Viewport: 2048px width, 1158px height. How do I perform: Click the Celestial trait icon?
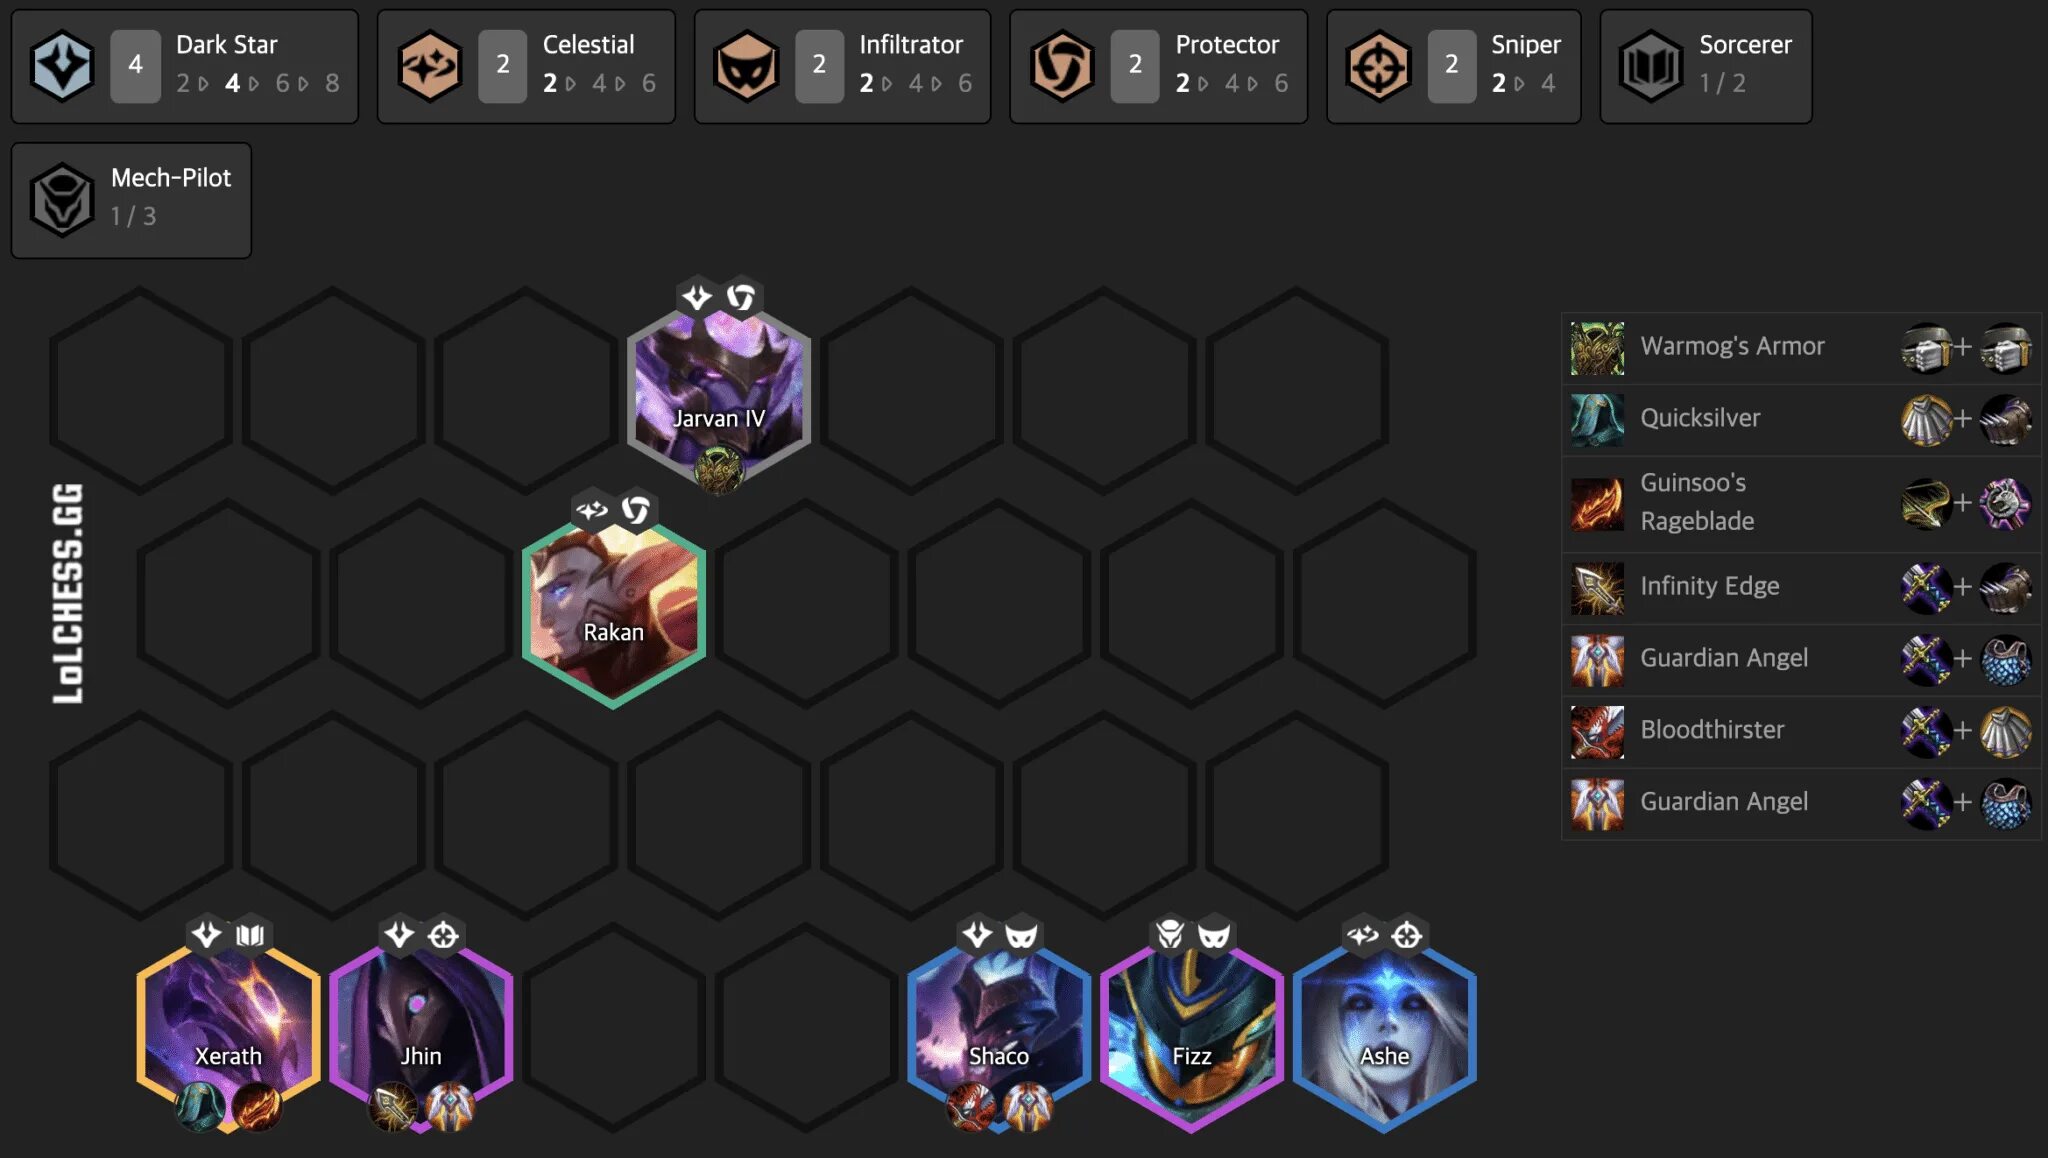(429, 66)
